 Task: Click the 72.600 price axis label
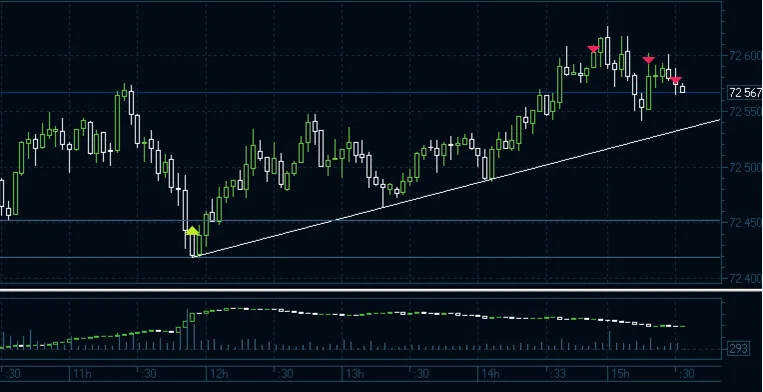pos(745,55)
